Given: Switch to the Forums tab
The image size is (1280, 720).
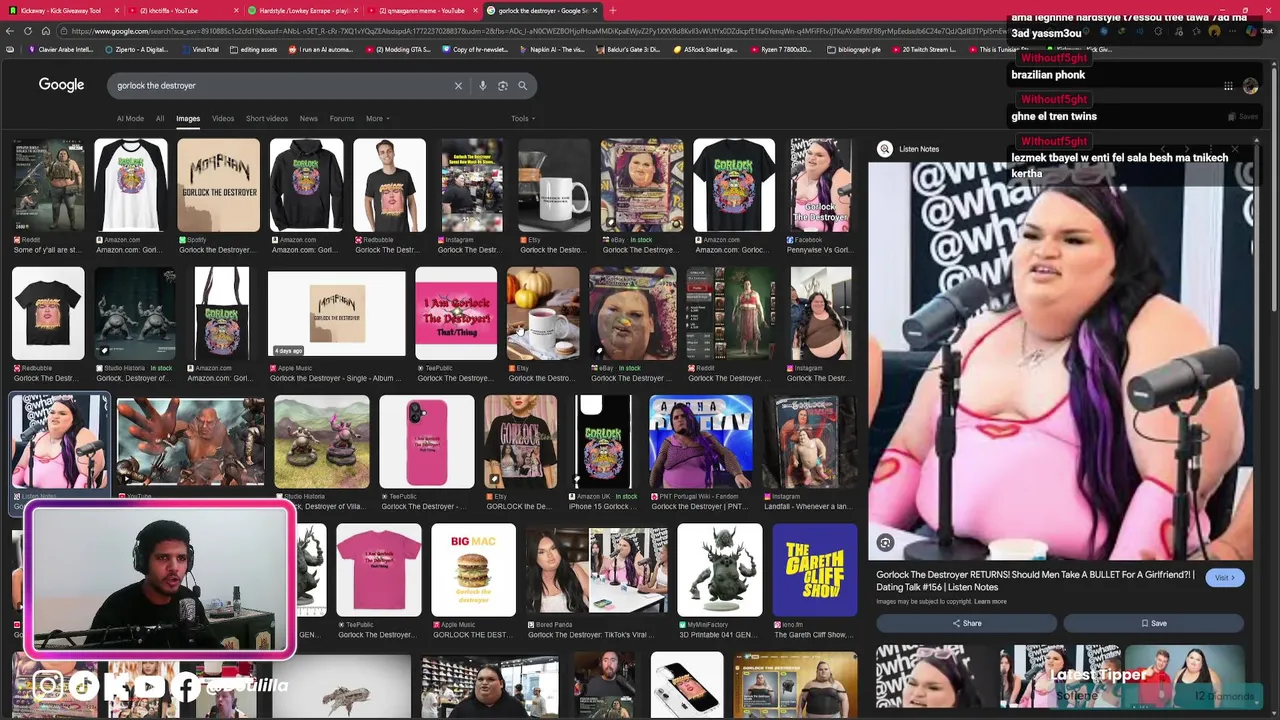Looking at the screenshot, I should [x=342, y=119].
